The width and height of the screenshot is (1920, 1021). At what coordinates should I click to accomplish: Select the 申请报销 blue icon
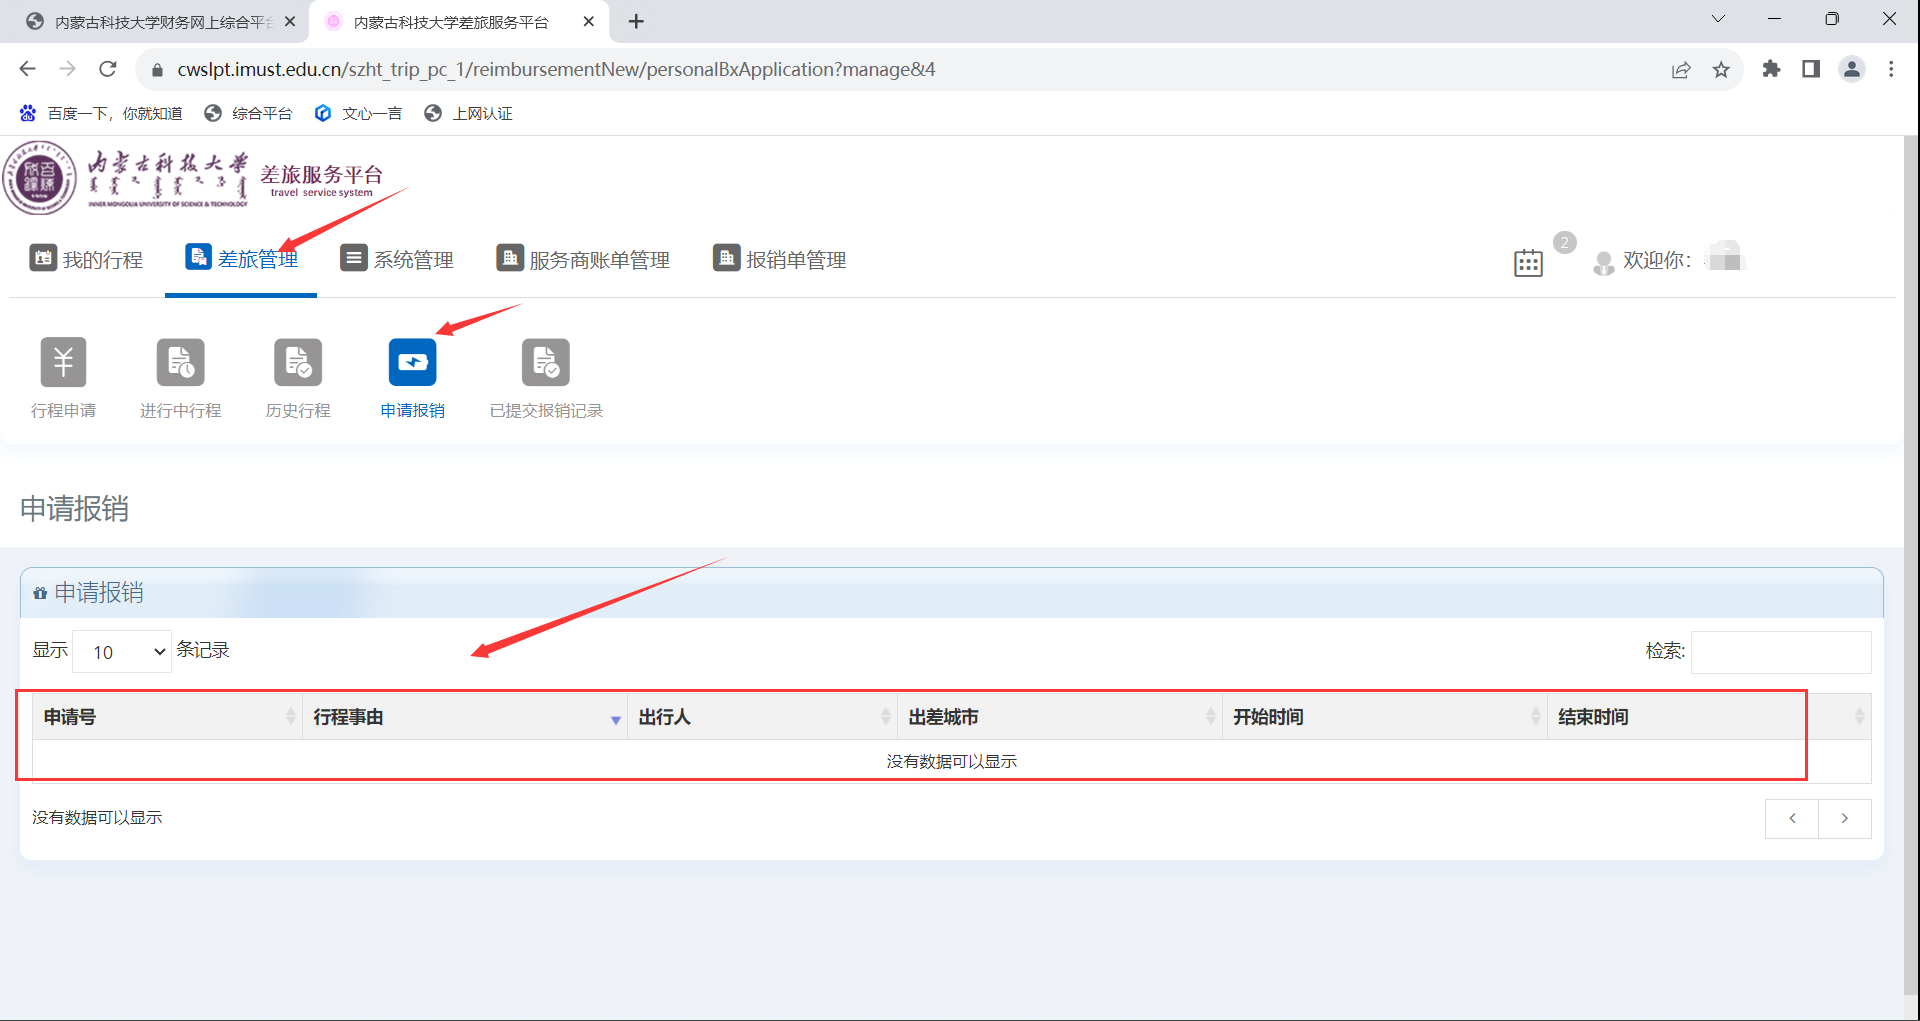(x=412, y=362)
